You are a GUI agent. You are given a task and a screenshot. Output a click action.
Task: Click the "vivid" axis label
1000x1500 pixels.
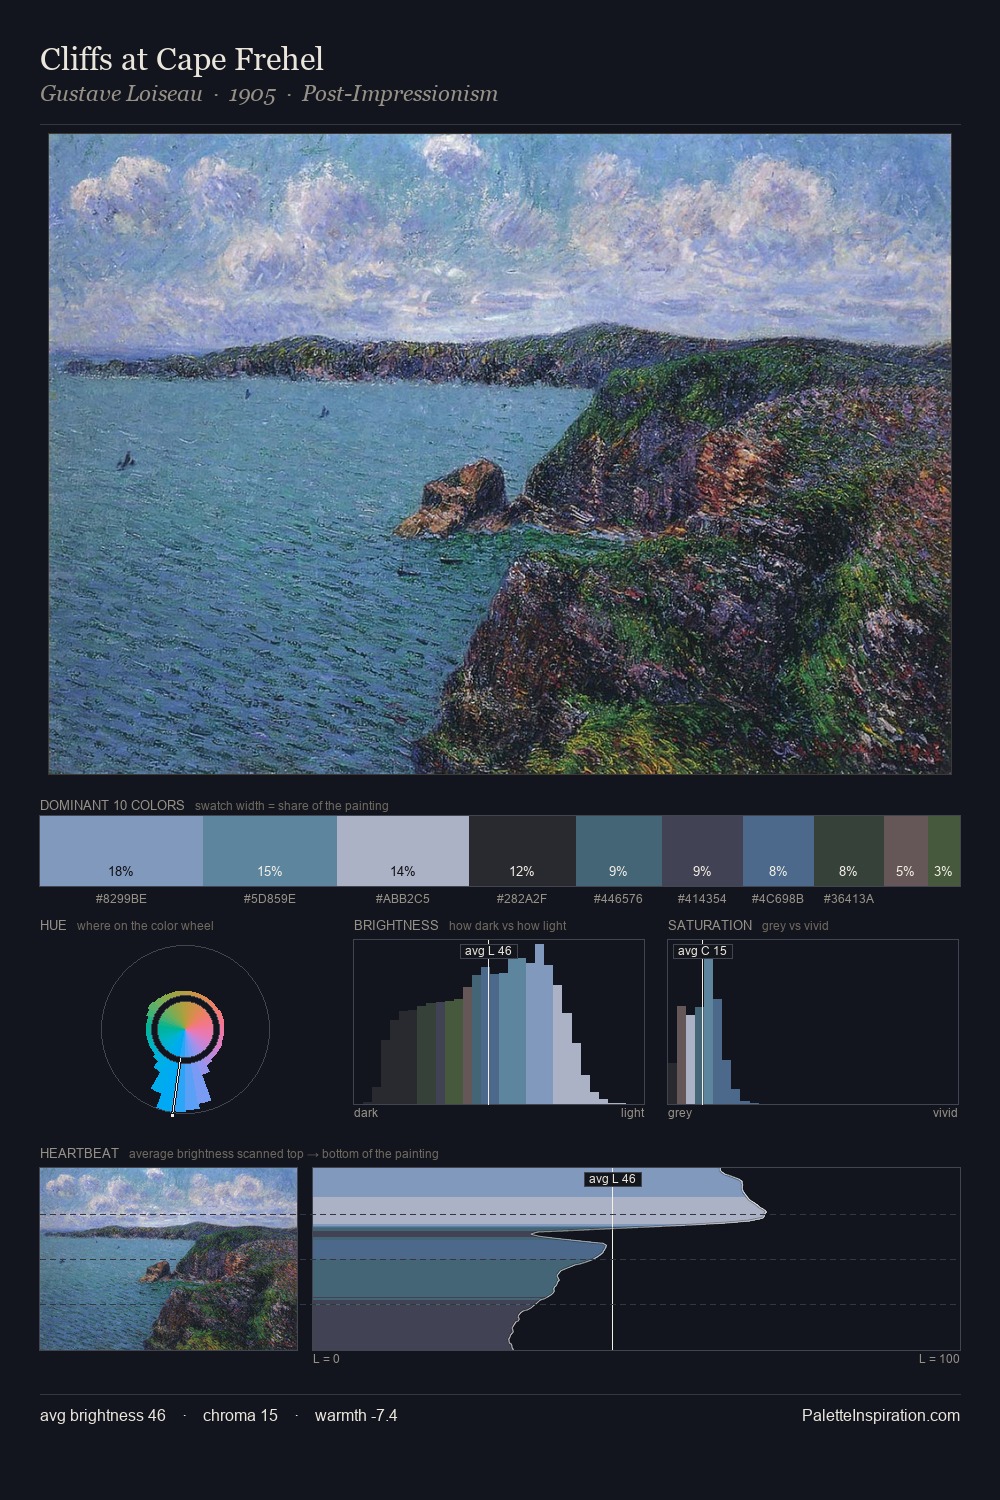click(945, 1113)
